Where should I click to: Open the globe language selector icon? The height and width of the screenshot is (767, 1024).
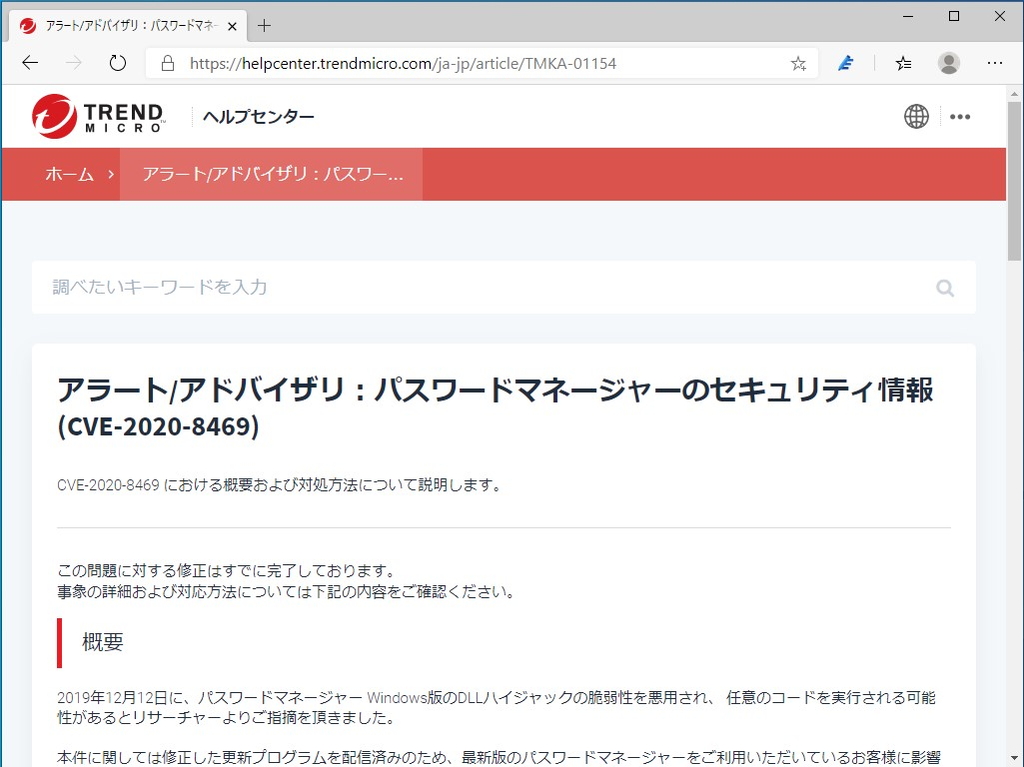[916, 116]
